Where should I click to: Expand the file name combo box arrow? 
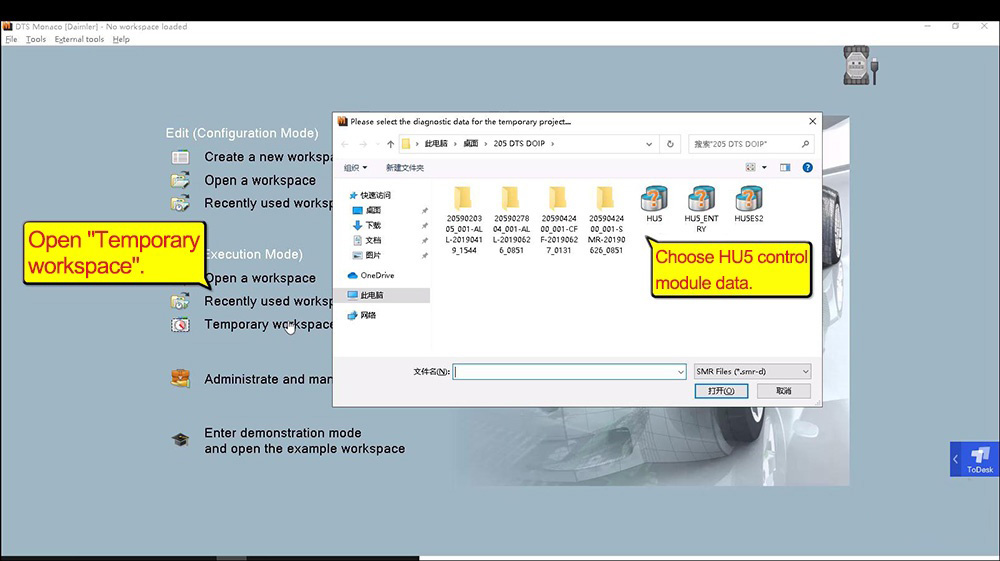click(x=680, y=372)
